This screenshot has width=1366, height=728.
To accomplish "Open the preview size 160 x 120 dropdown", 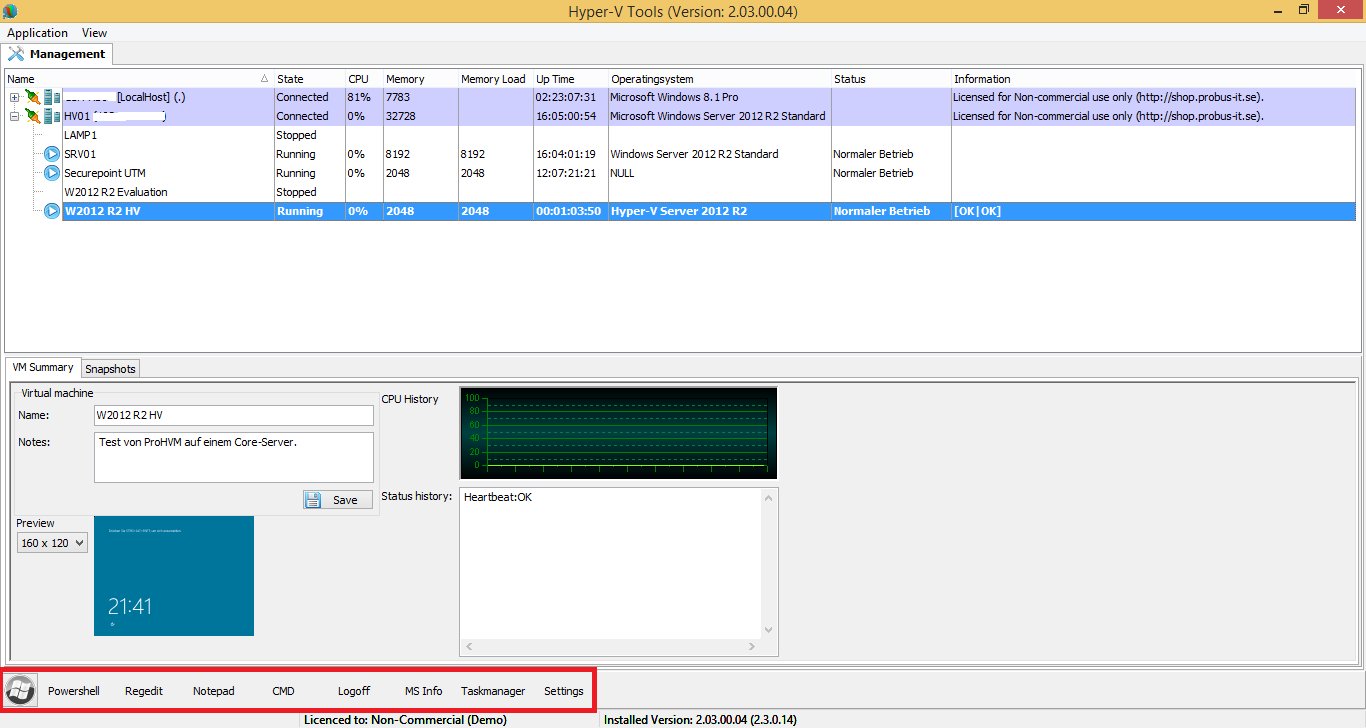I will 52,543.
